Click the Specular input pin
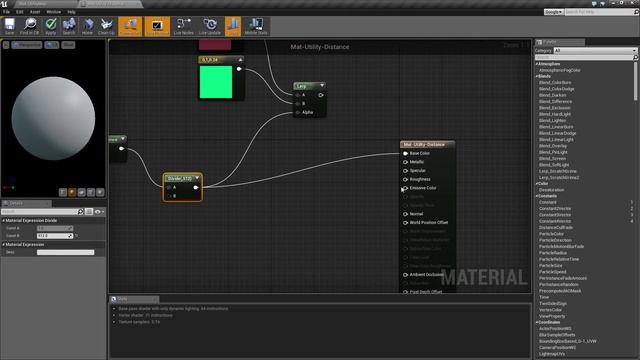Image resolution: width=640 pixels, height=360 pixels. click(405, 171)
